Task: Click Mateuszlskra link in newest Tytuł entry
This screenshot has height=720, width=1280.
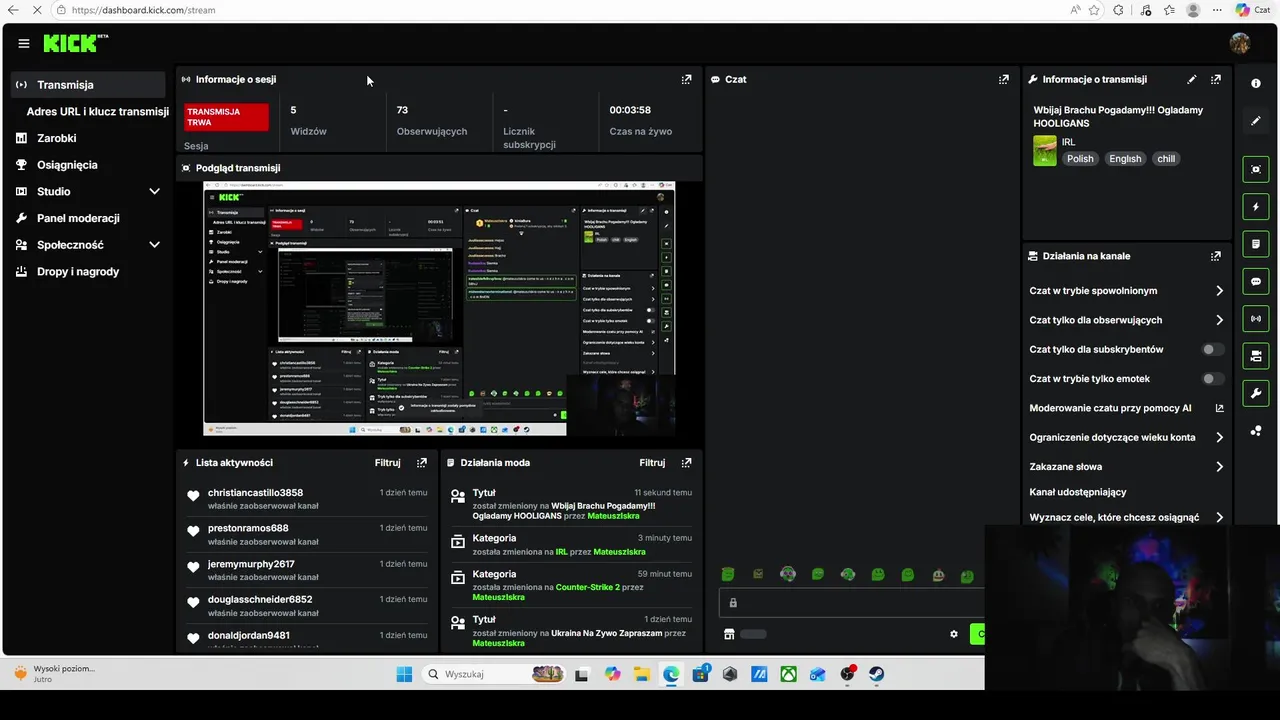Action: pos(613,516)
